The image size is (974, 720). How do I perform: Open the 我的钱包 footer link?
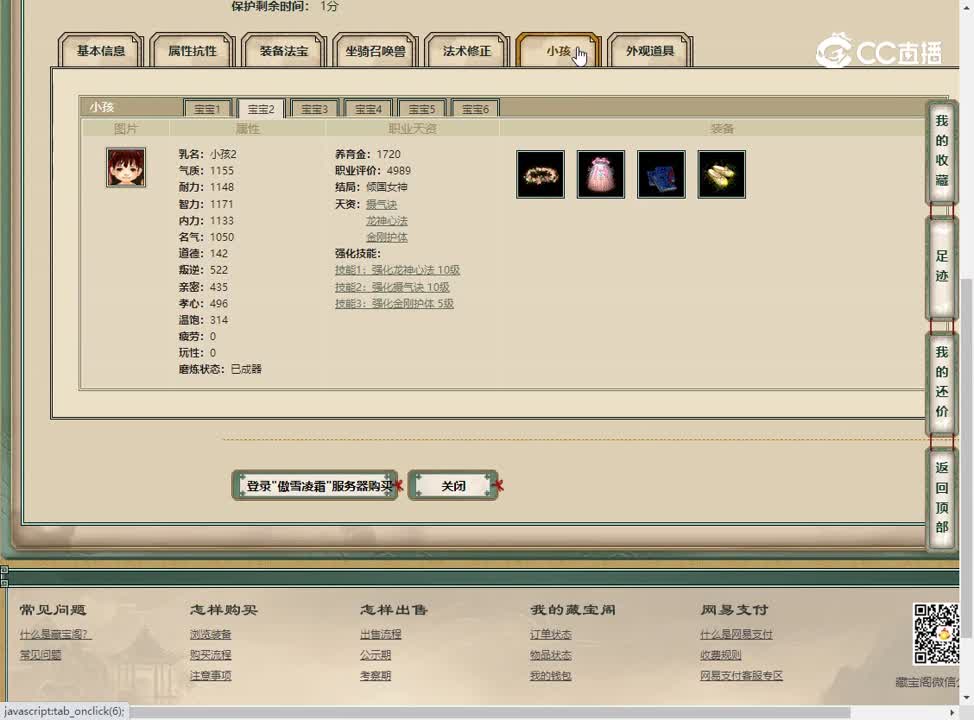pos(551,675)
